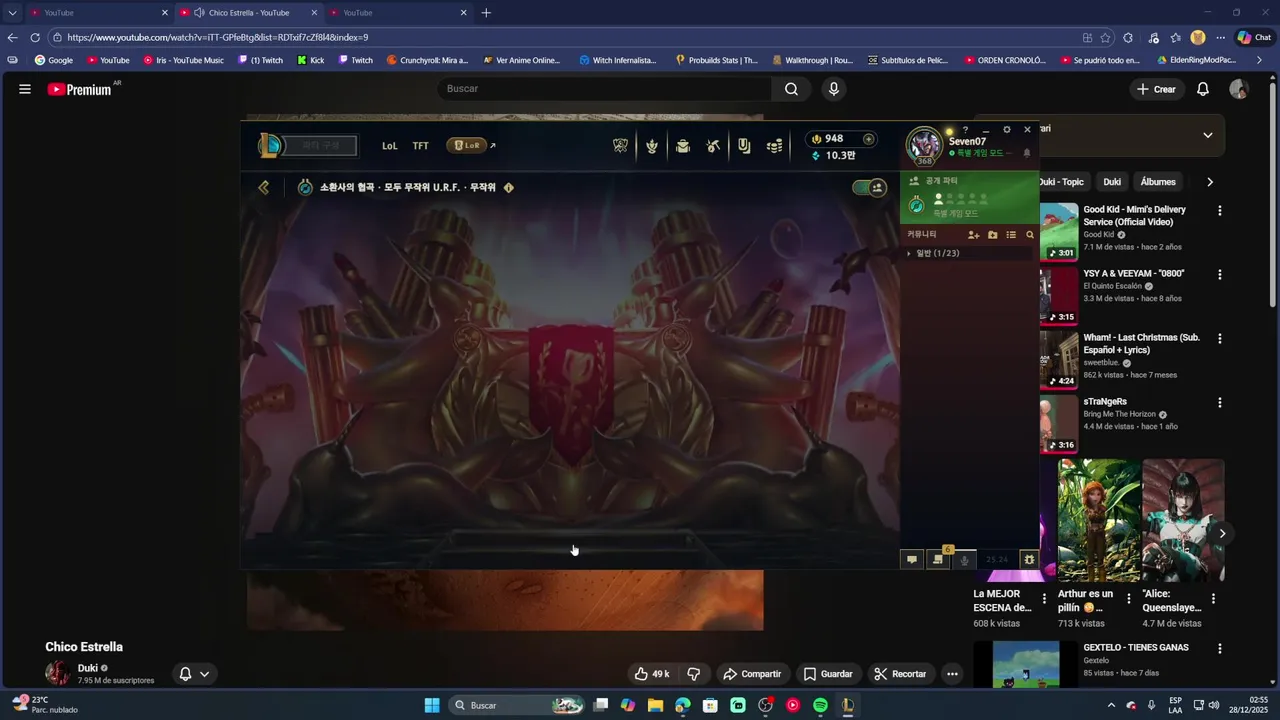This screenshot has height=720, width=1280.
Task: Select the Álbumes filter chip
Action: [x=1158, y=182]
